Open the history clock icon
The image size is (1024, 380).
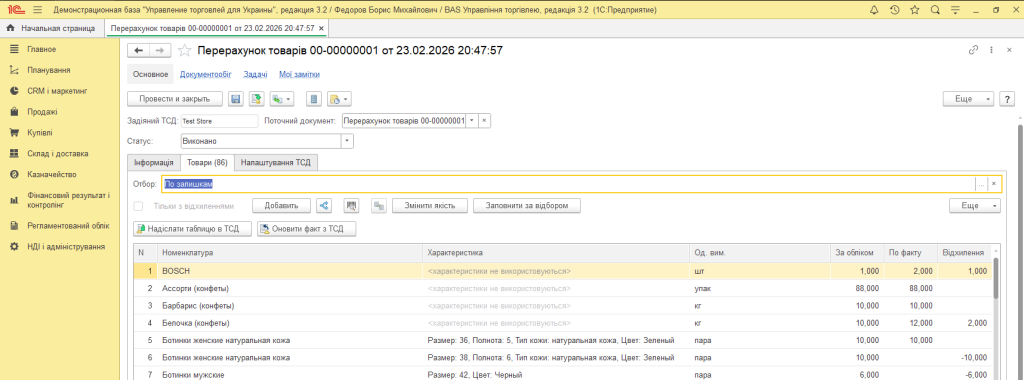pos(895,10)
